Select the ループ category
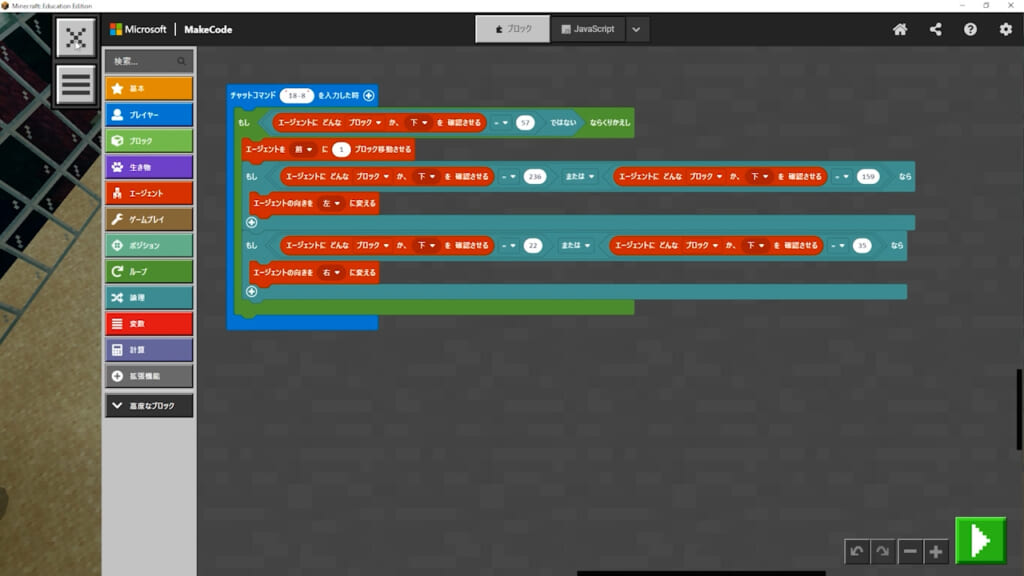Screen dimensions: 1024x576 coord(149,271)
